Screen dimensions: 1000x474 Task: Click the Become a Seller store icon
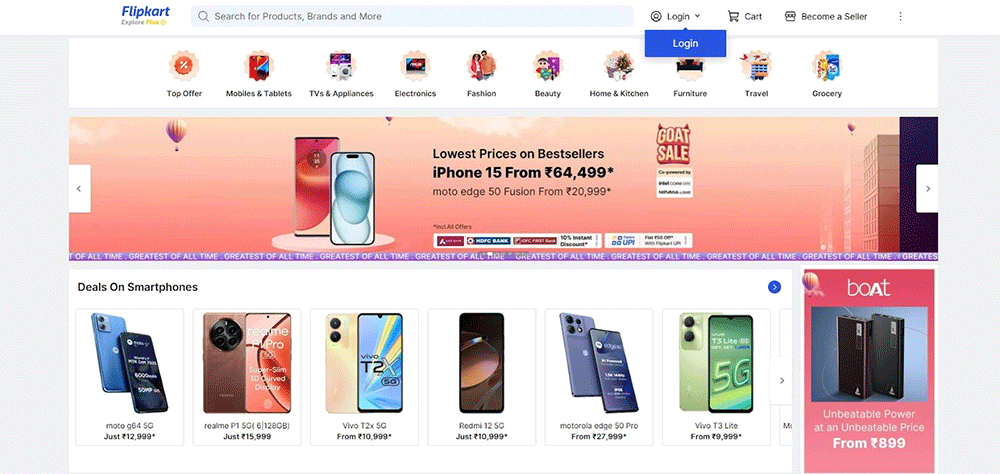(790, 16)
